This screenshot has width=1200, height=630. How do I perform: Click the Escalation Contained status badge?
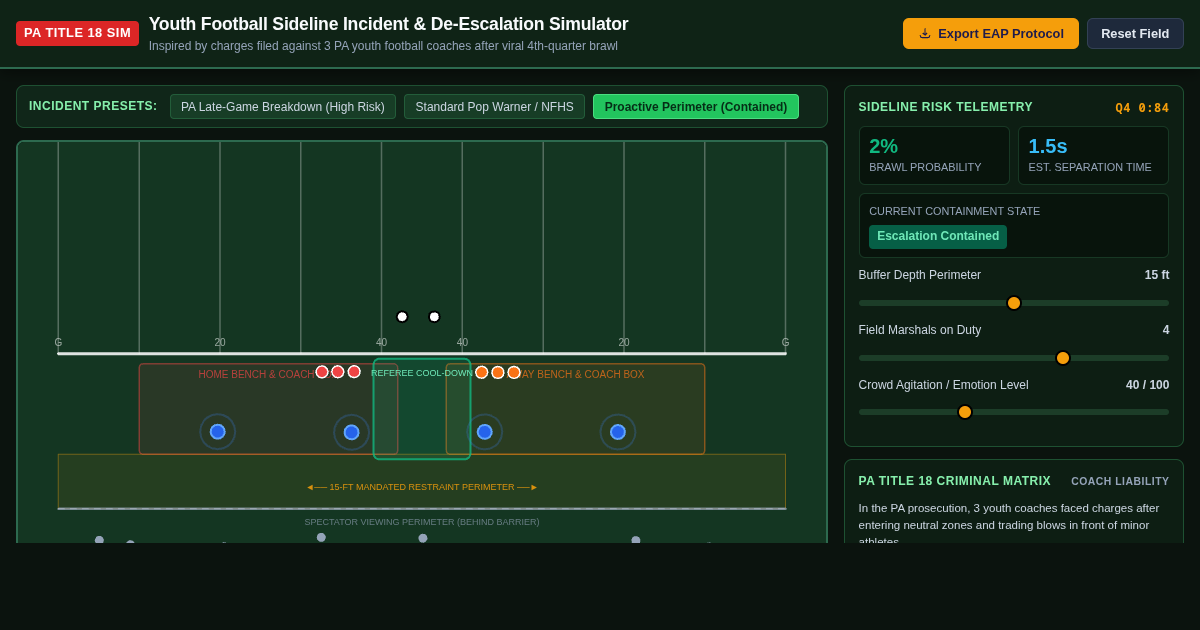938,237
